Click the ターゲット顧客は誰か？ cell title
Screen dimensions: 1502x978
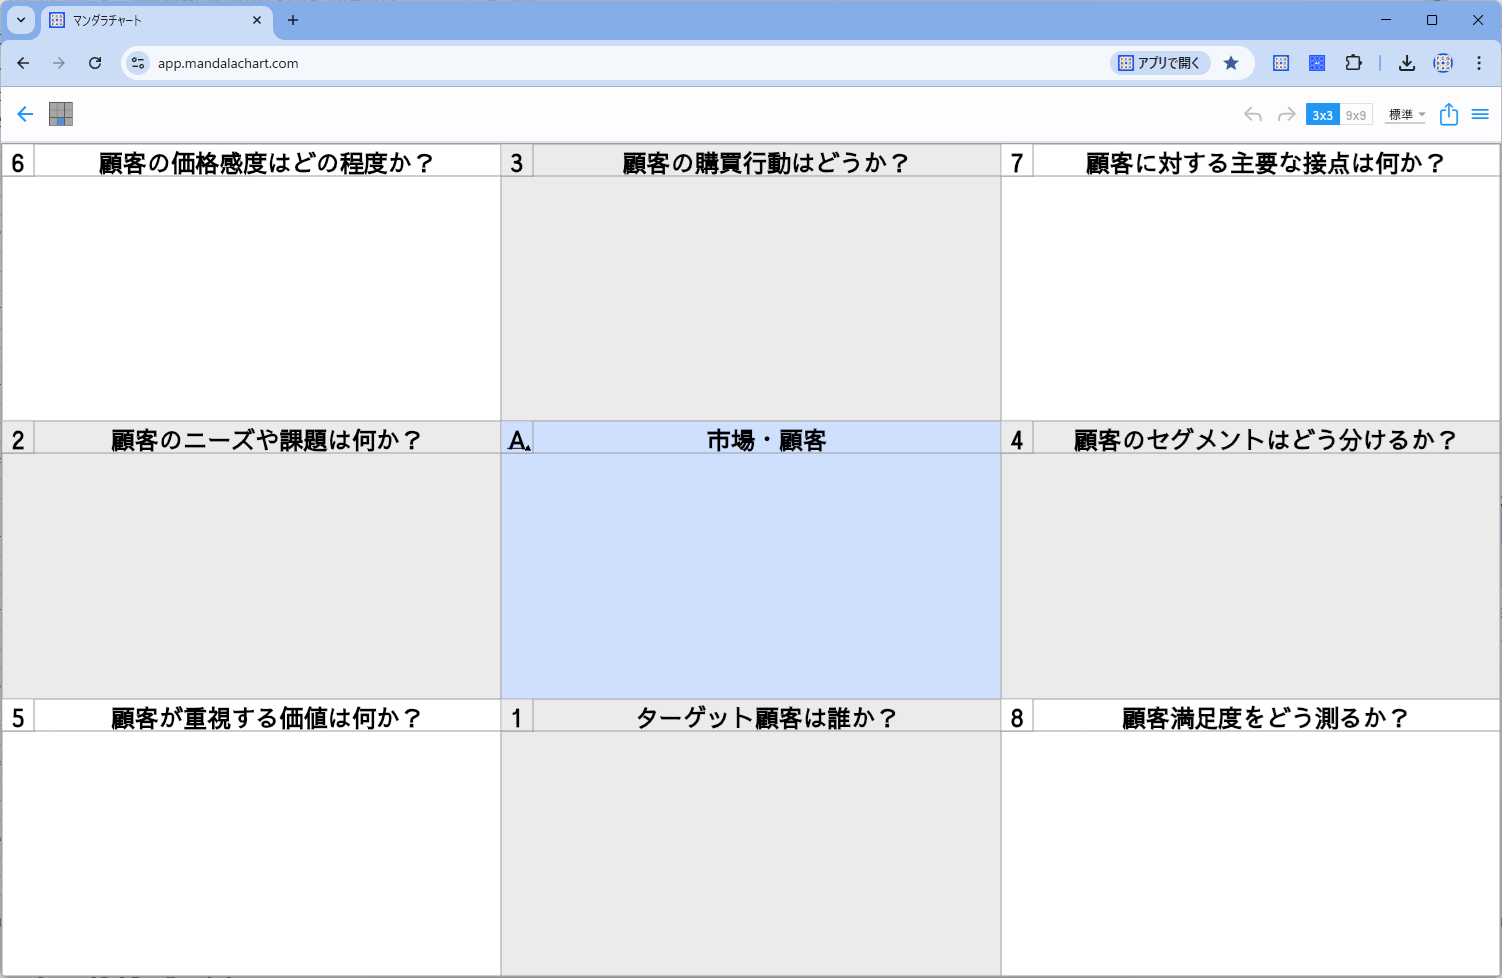click(x=766, y=717)
